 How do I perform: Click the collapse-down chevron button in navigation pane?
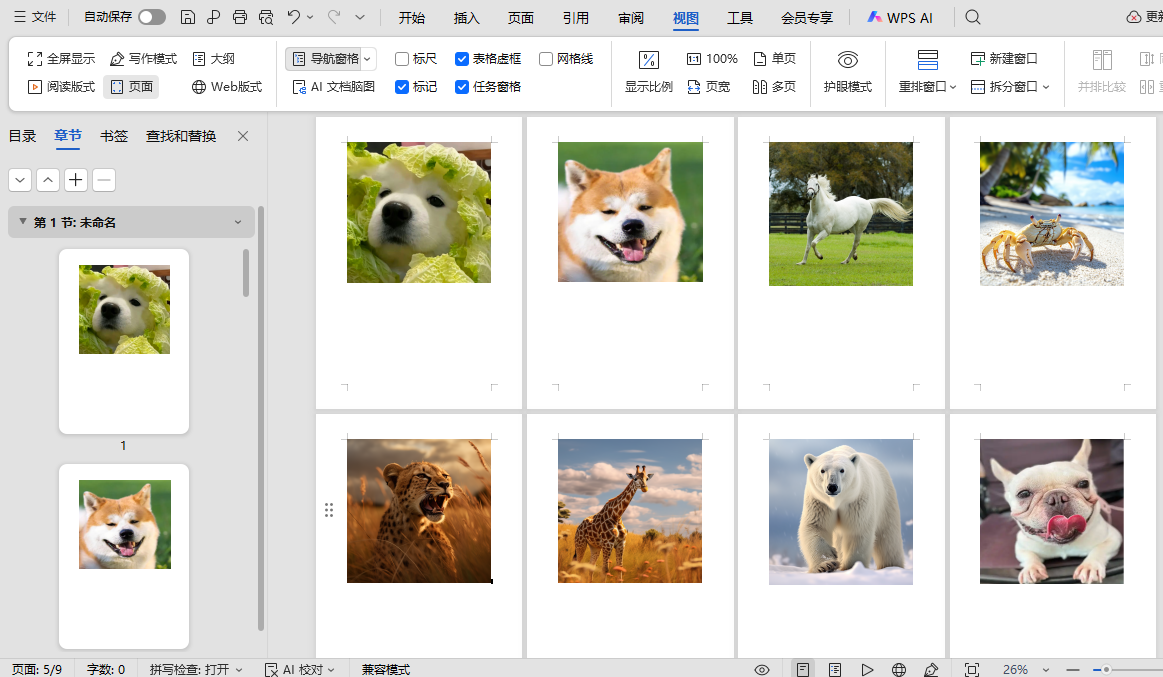coord(20,179)
